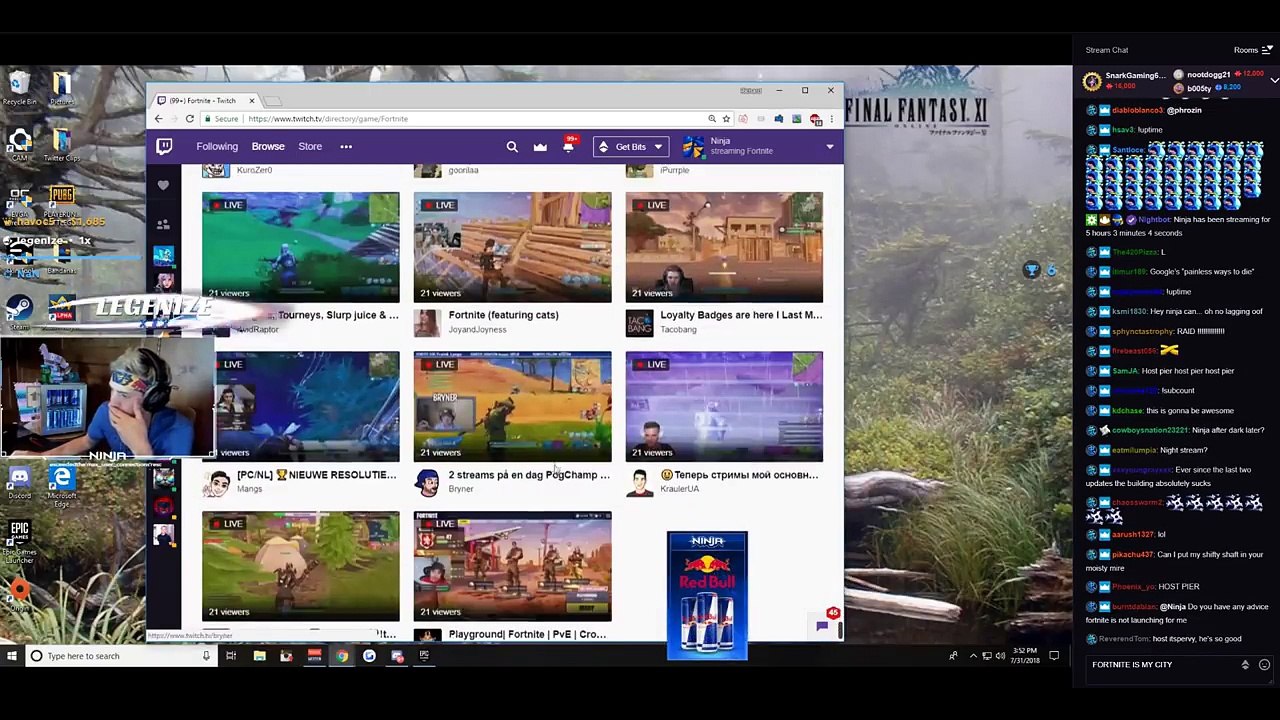Open the Twitch search magnifier
The image size is (1280, 720).
[512, 147]
